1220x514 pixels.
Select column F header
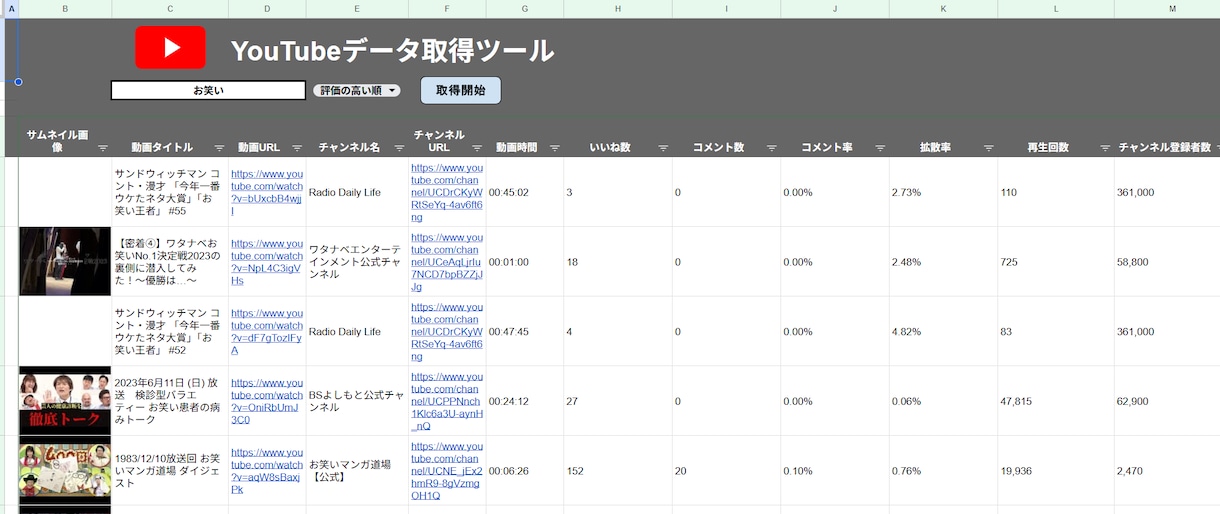447,8
